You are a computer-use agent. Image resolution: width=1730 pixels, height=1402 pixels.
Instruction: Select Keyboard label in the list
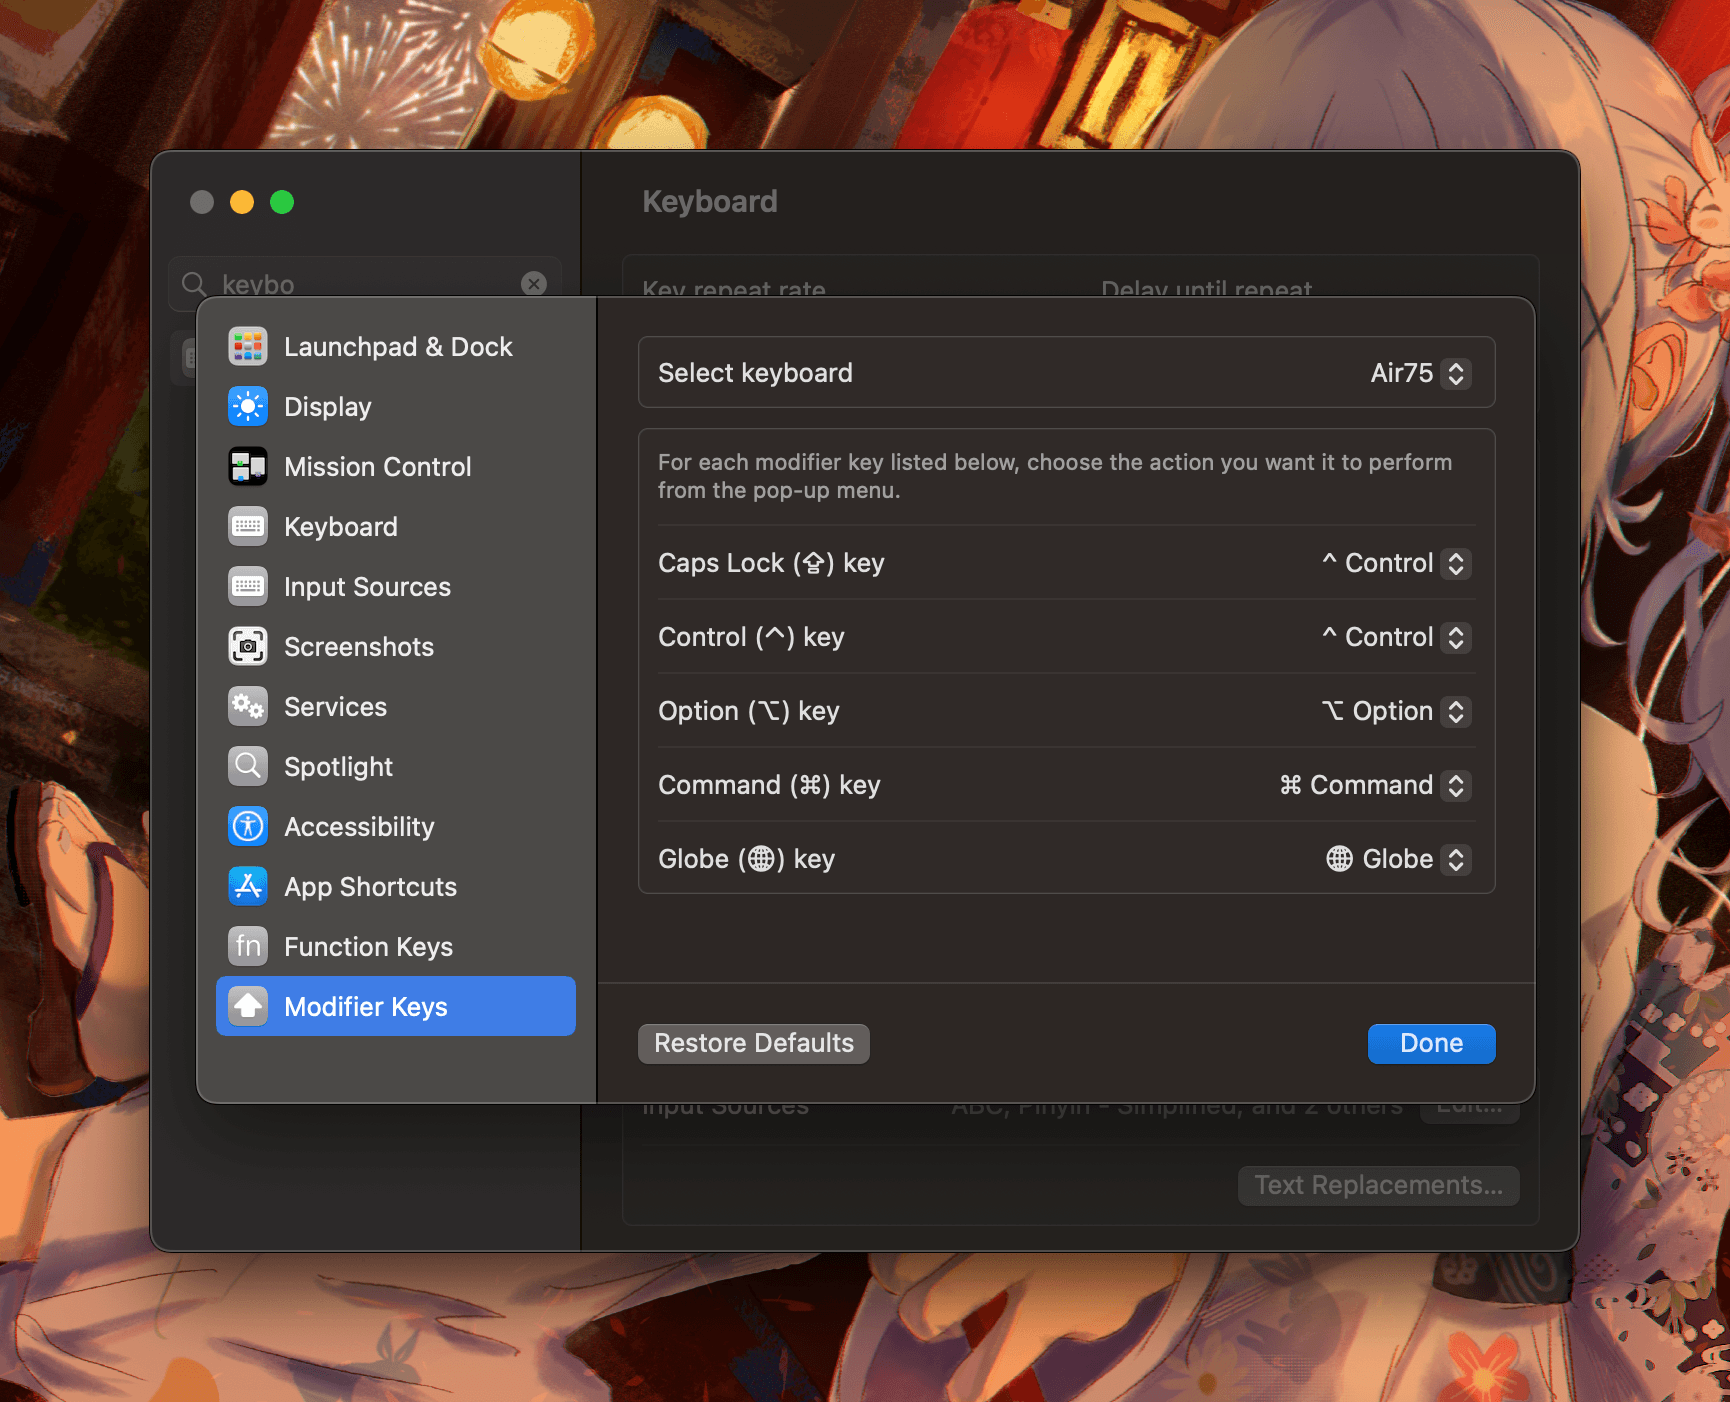coord(341,527)
